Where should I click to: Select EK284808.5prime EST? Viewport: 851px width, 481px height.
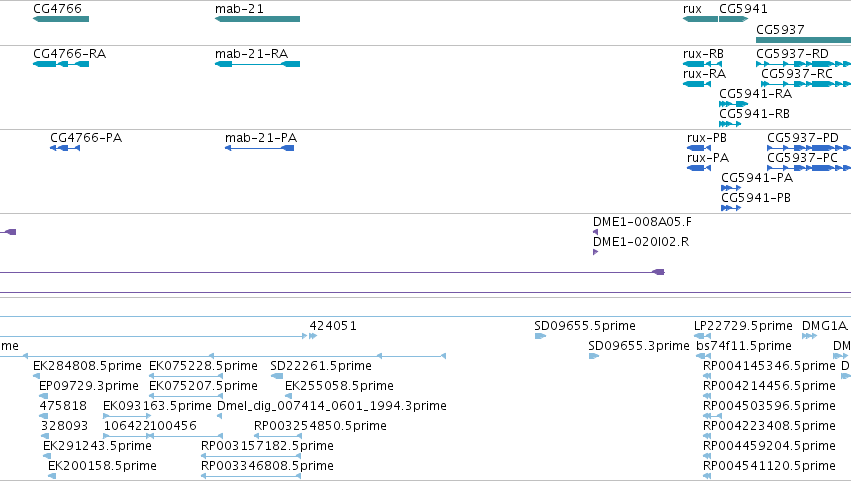pyautogui.click(x=36, y=376)
